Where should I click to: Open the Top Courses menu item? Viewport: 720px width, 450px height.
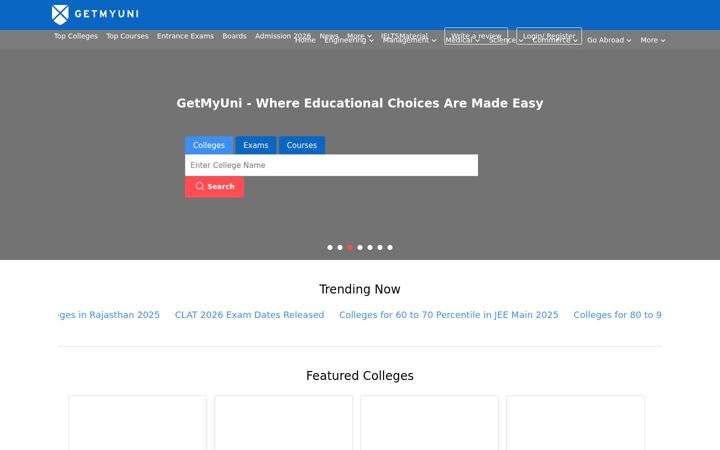pyautogui.click(x=127, y=36)
